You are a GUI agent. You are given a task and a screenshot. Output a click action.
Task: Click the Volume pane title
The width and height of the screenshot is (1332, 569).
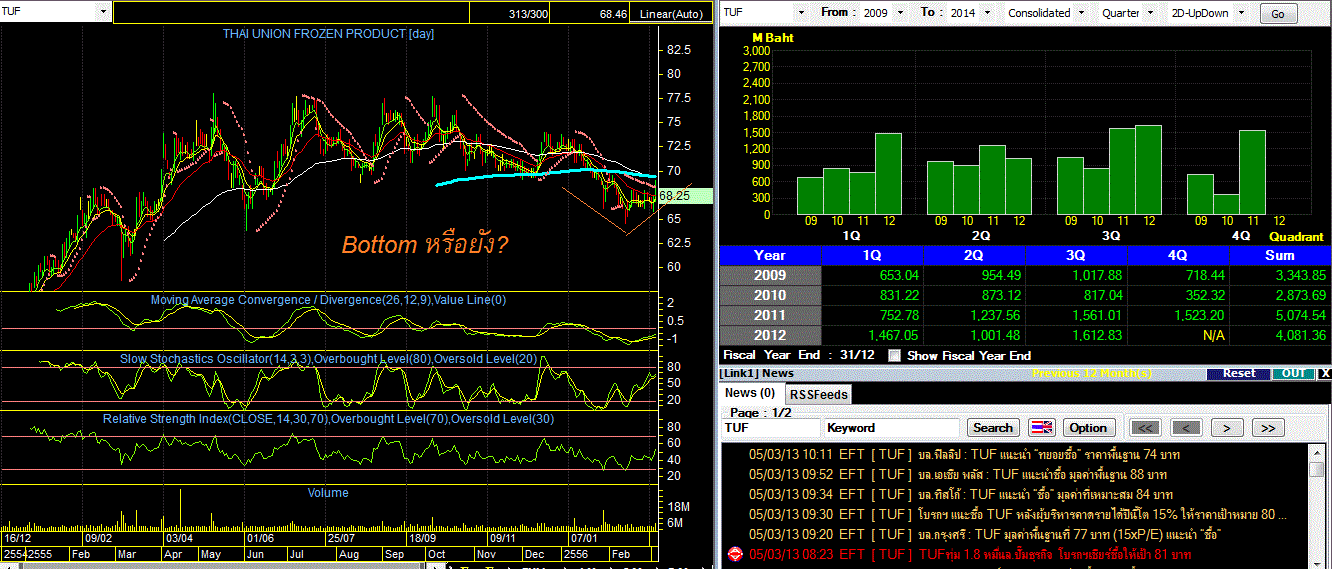click(x=328, y=492)
